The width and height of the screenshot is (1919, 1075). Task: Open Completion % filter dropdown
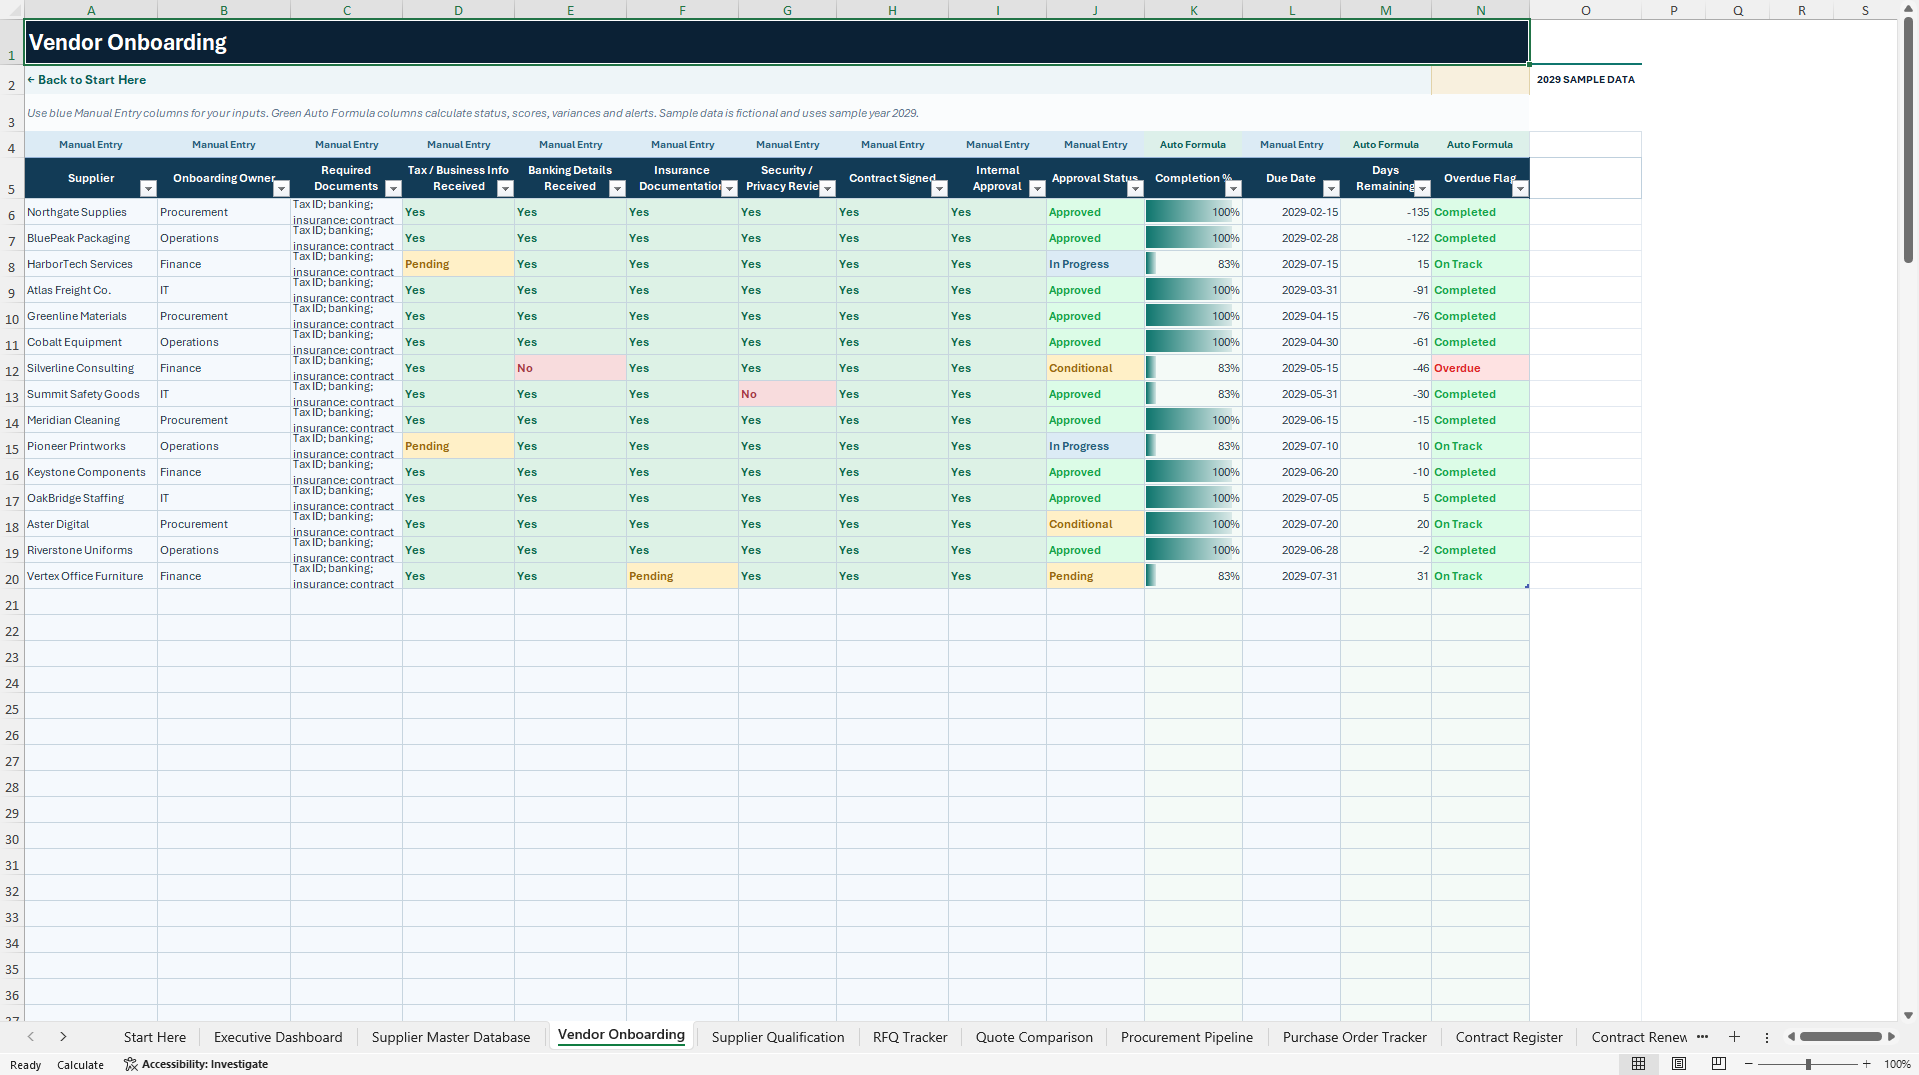1233,188
